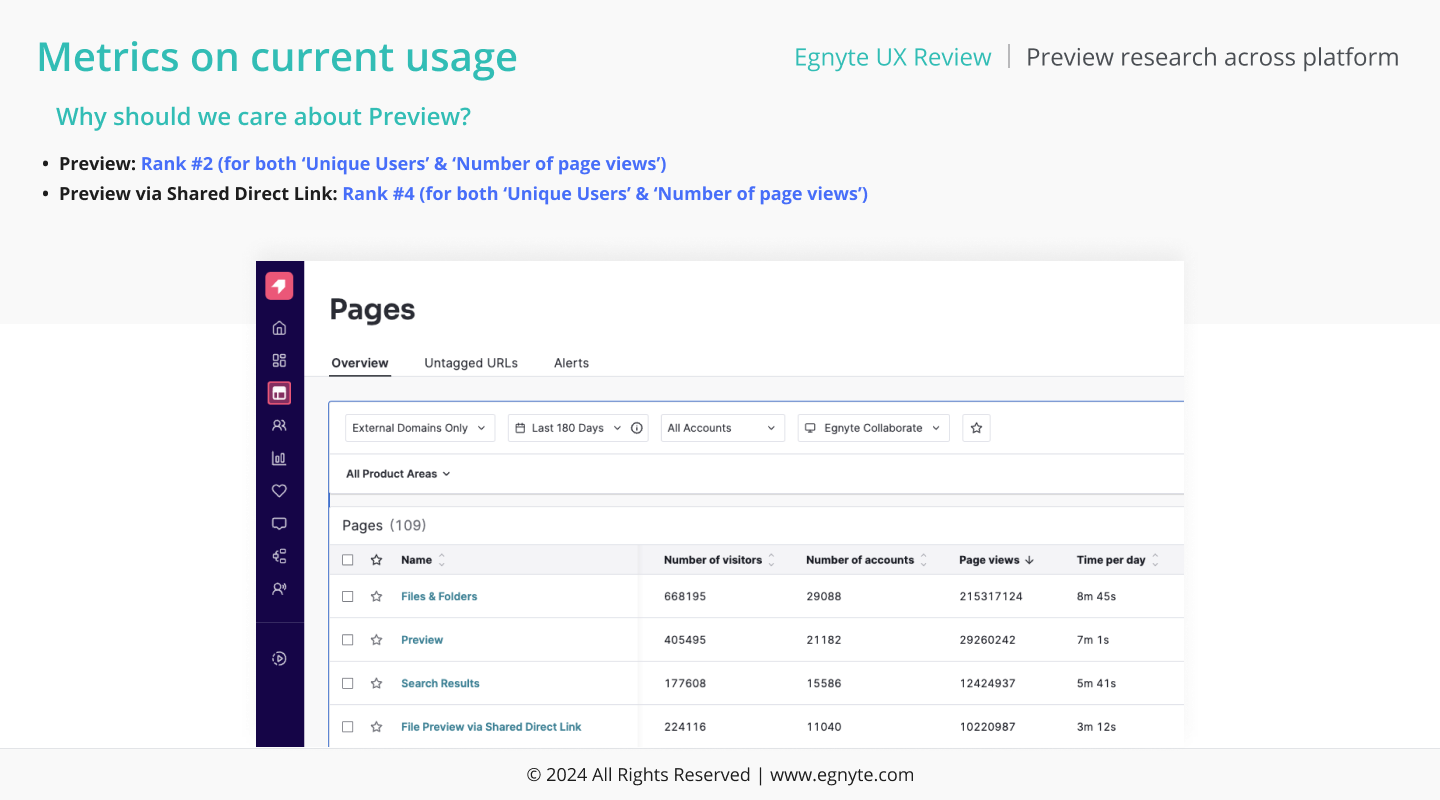Star the Preview page row
The width and height of the screenshot is (1440, 800).
[x=376, y=640]
